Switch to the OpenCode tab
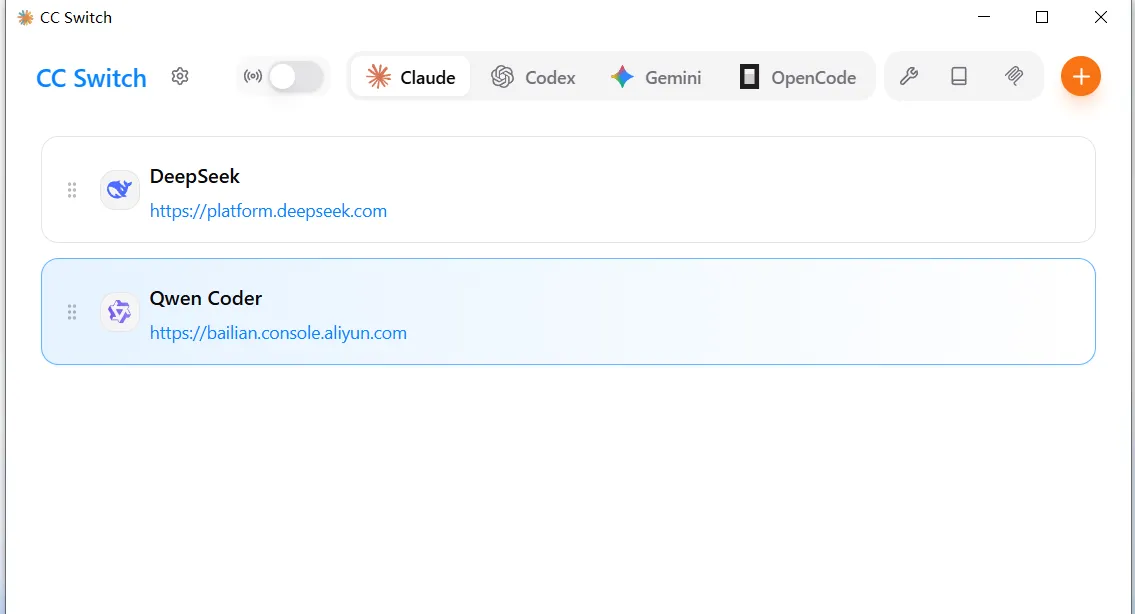The height and width of the screenshot is (614, 1135). point(799,76)
